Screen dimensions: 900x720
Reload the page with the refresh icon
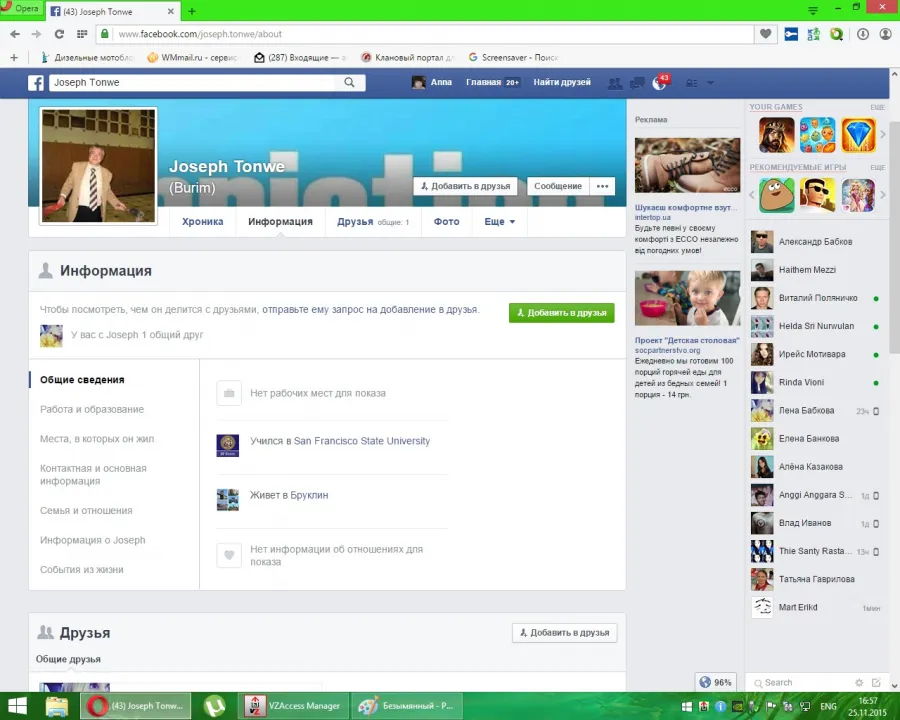pyautogui.click(x=59, y=34)
